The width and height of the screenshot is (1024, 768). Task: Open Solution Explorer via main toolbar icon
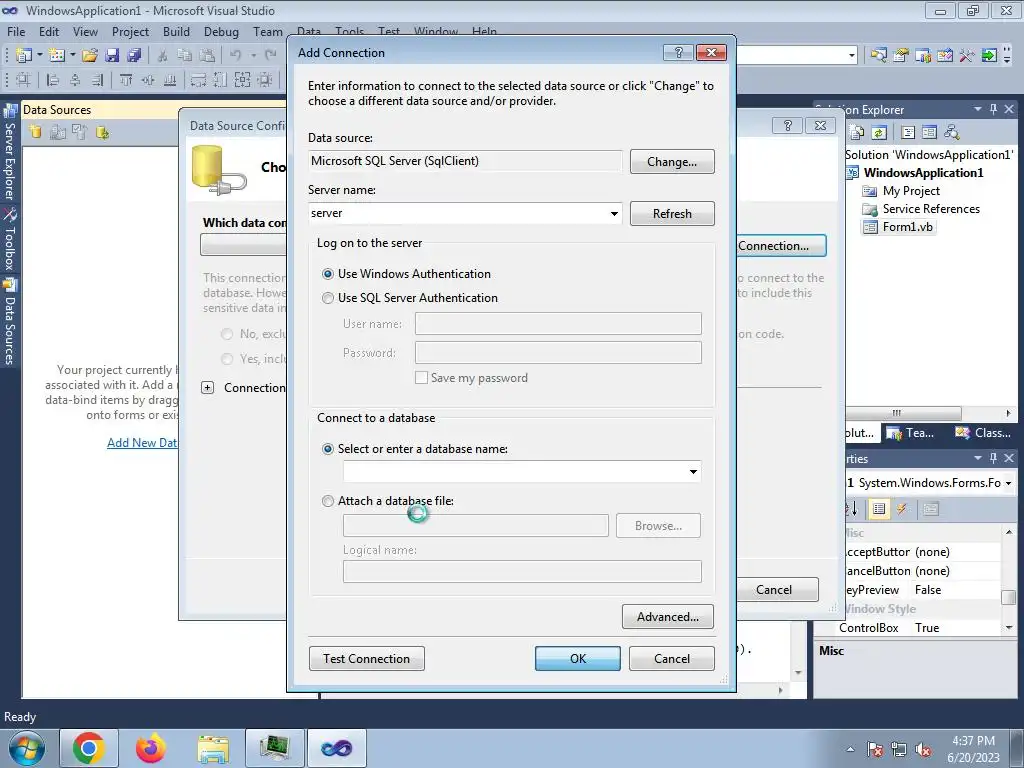pos(879,56)
